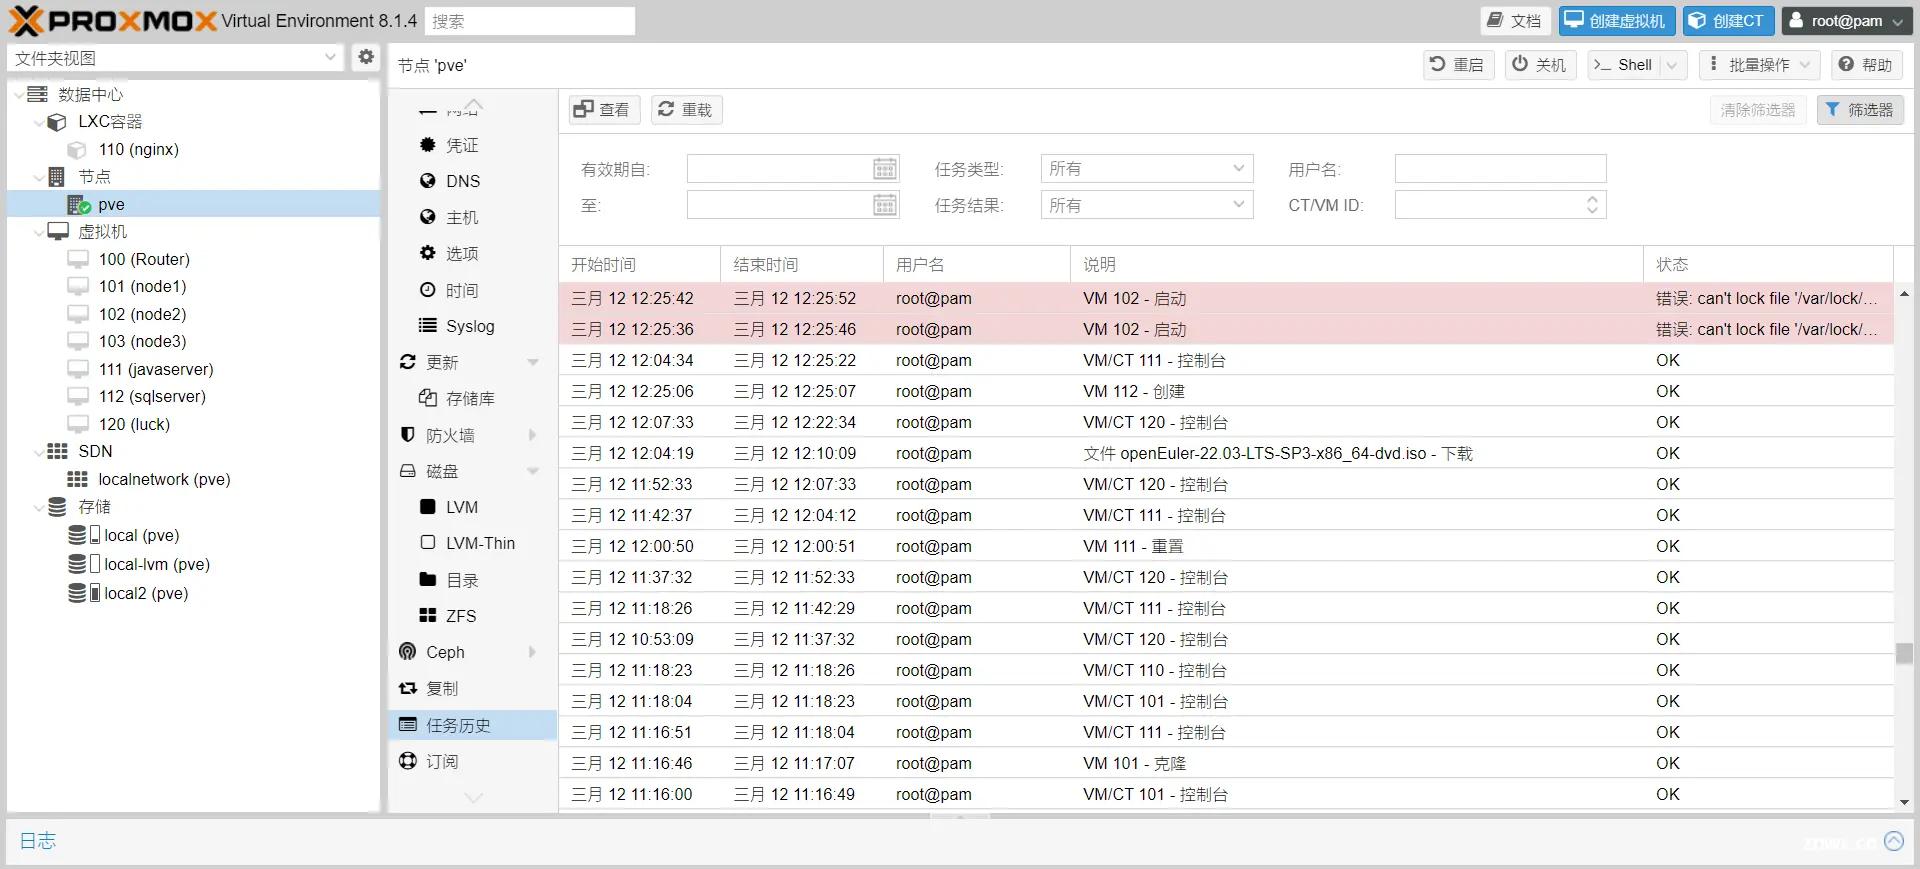Click the 帮助 help button
1920x869 pixels.
[1866, 65]
